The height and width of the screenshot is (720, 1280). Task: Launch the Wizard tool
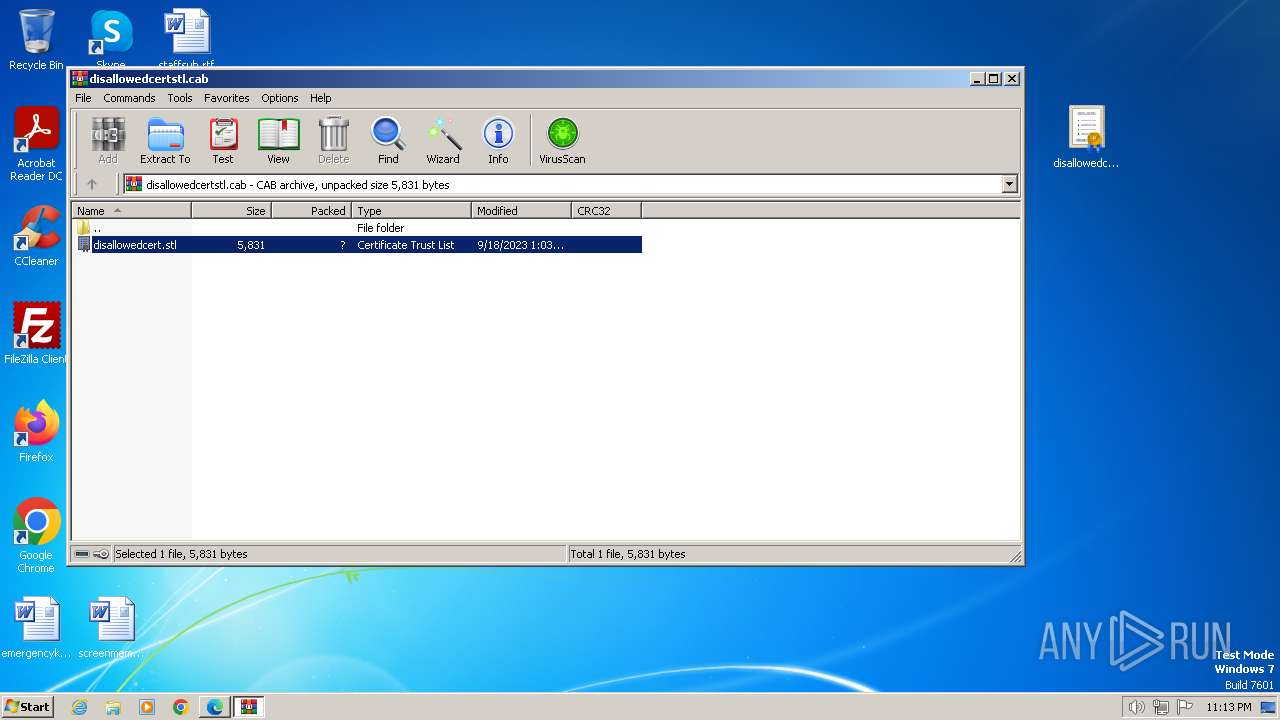(443, 141)
